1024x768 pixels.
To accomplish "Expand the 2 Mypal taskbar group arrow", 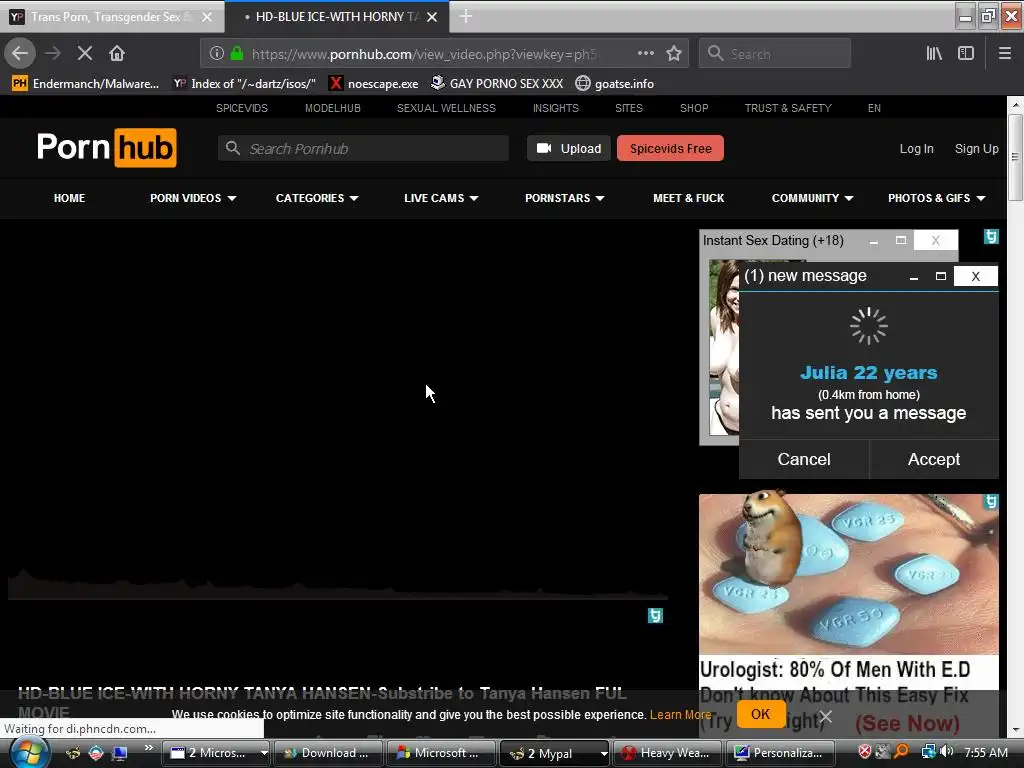I will coord(604,754).
